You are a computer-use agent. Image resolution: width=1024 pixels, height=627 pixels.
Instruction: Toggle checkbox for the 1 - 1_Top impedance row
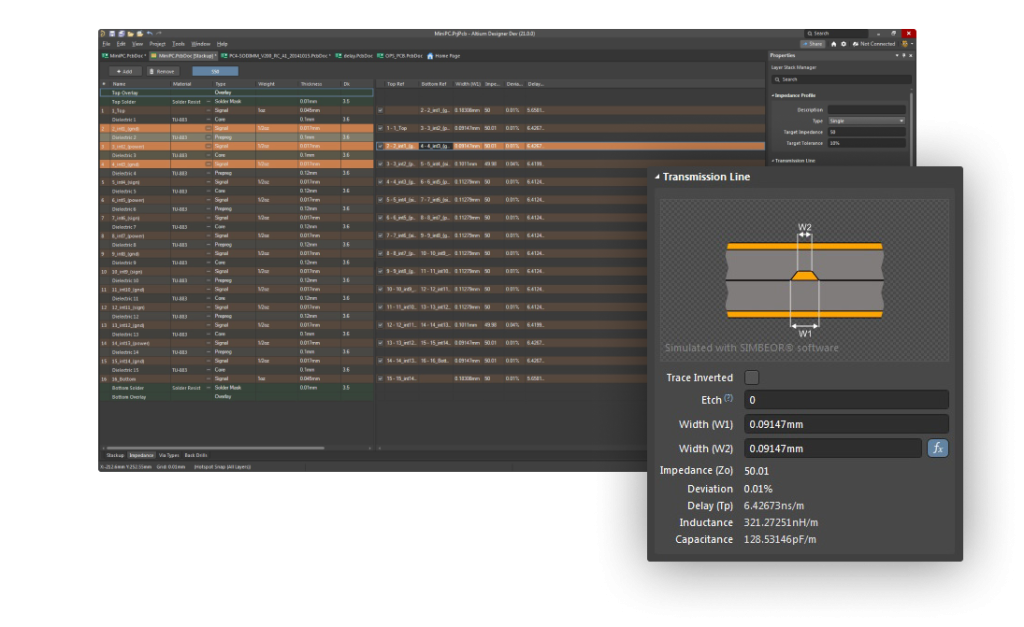381,128
